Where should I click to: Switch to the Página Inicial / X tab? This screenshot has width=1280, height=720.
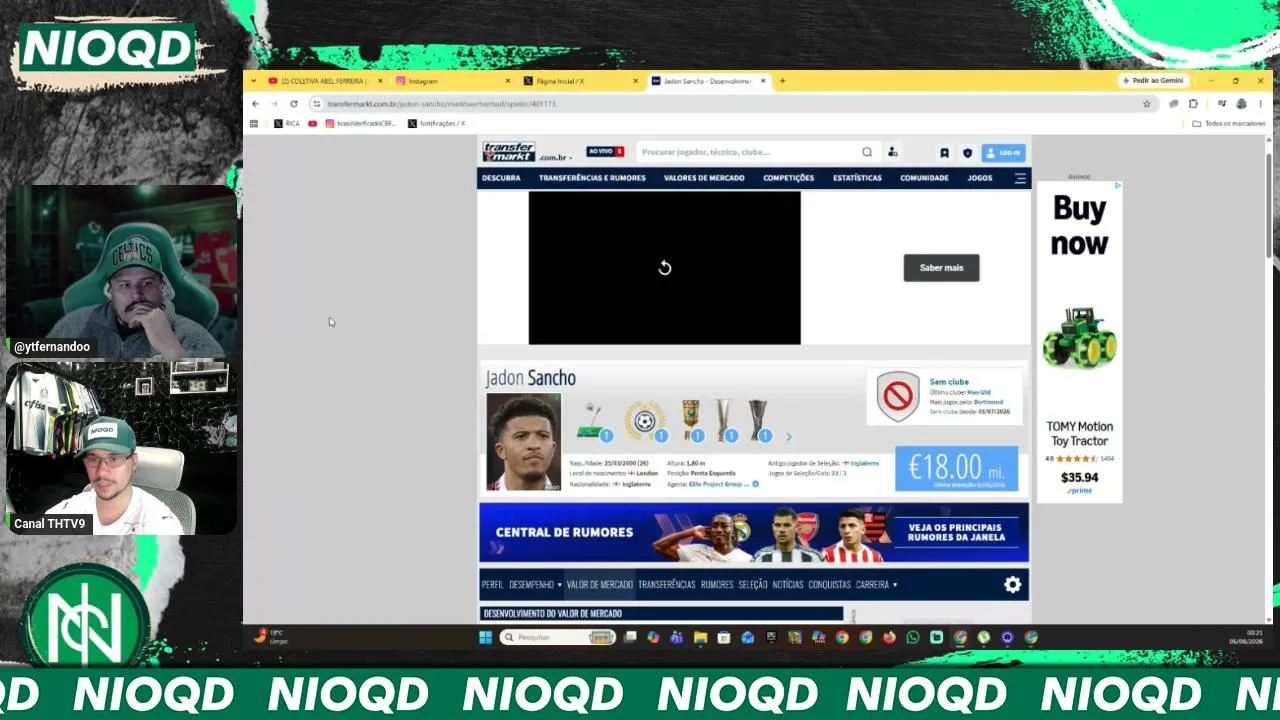click(580, 81)
